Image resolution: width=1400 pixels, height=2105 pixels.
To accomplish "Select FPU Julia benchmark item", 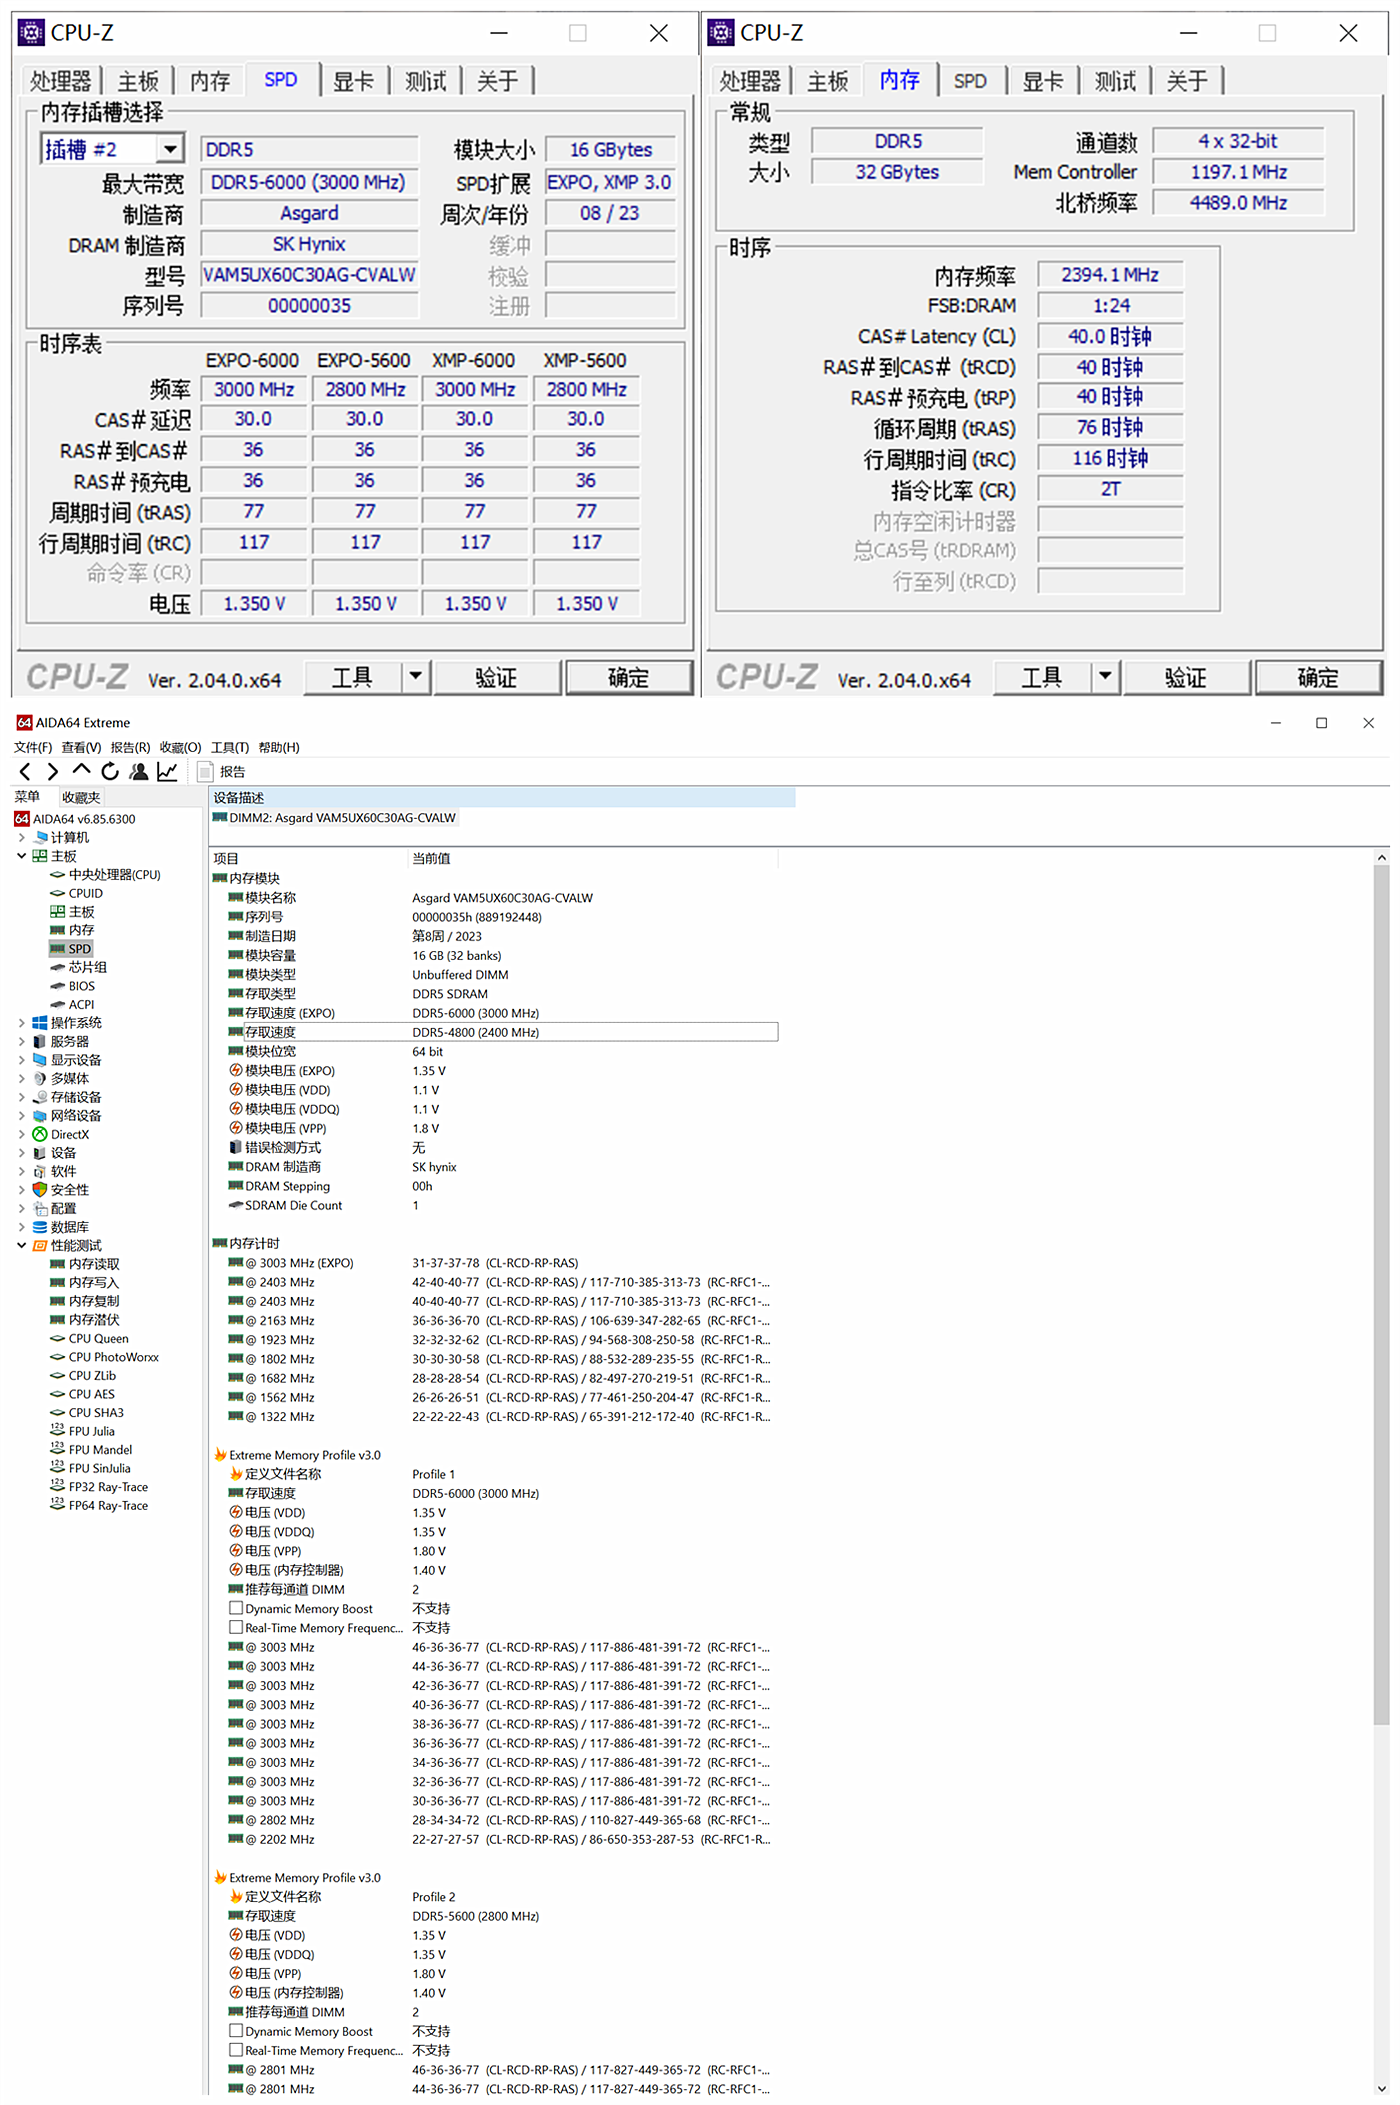I will point(83,1431).
